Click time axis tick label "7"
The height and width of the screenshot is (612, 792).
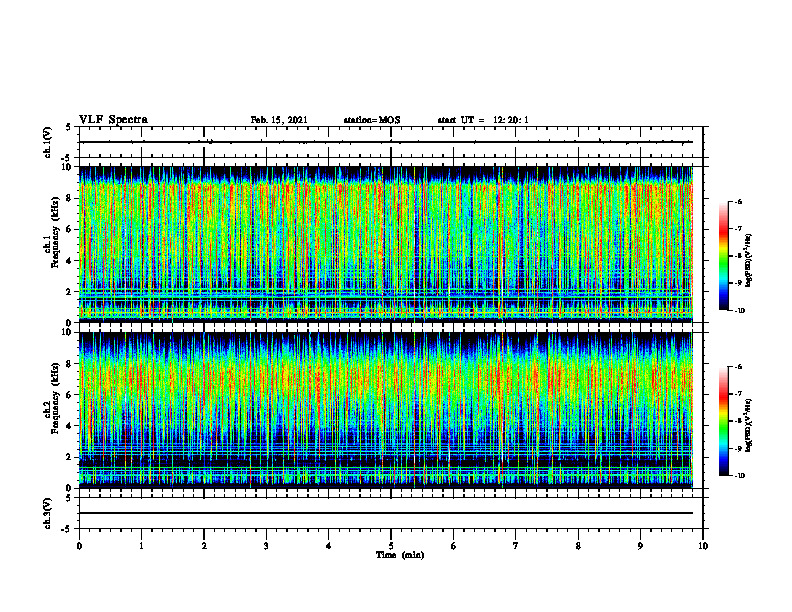516,546
